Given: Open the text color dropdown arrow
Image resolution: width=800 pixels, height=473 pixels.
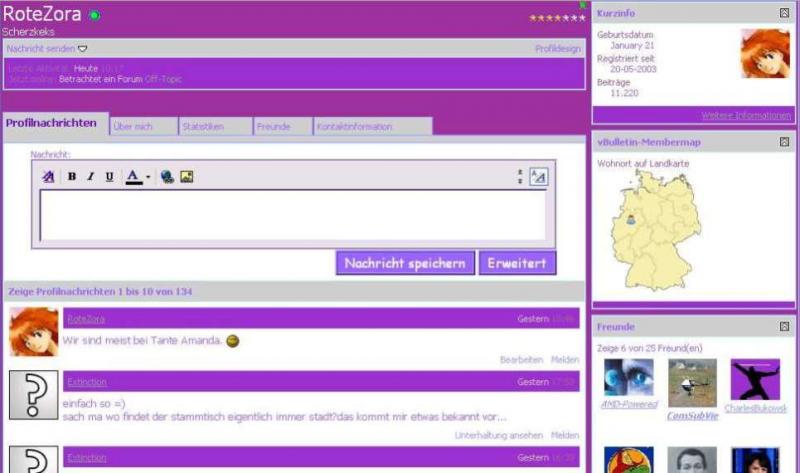Looking at the screenshot, I should pyautogui.click(x=148, y=178).
